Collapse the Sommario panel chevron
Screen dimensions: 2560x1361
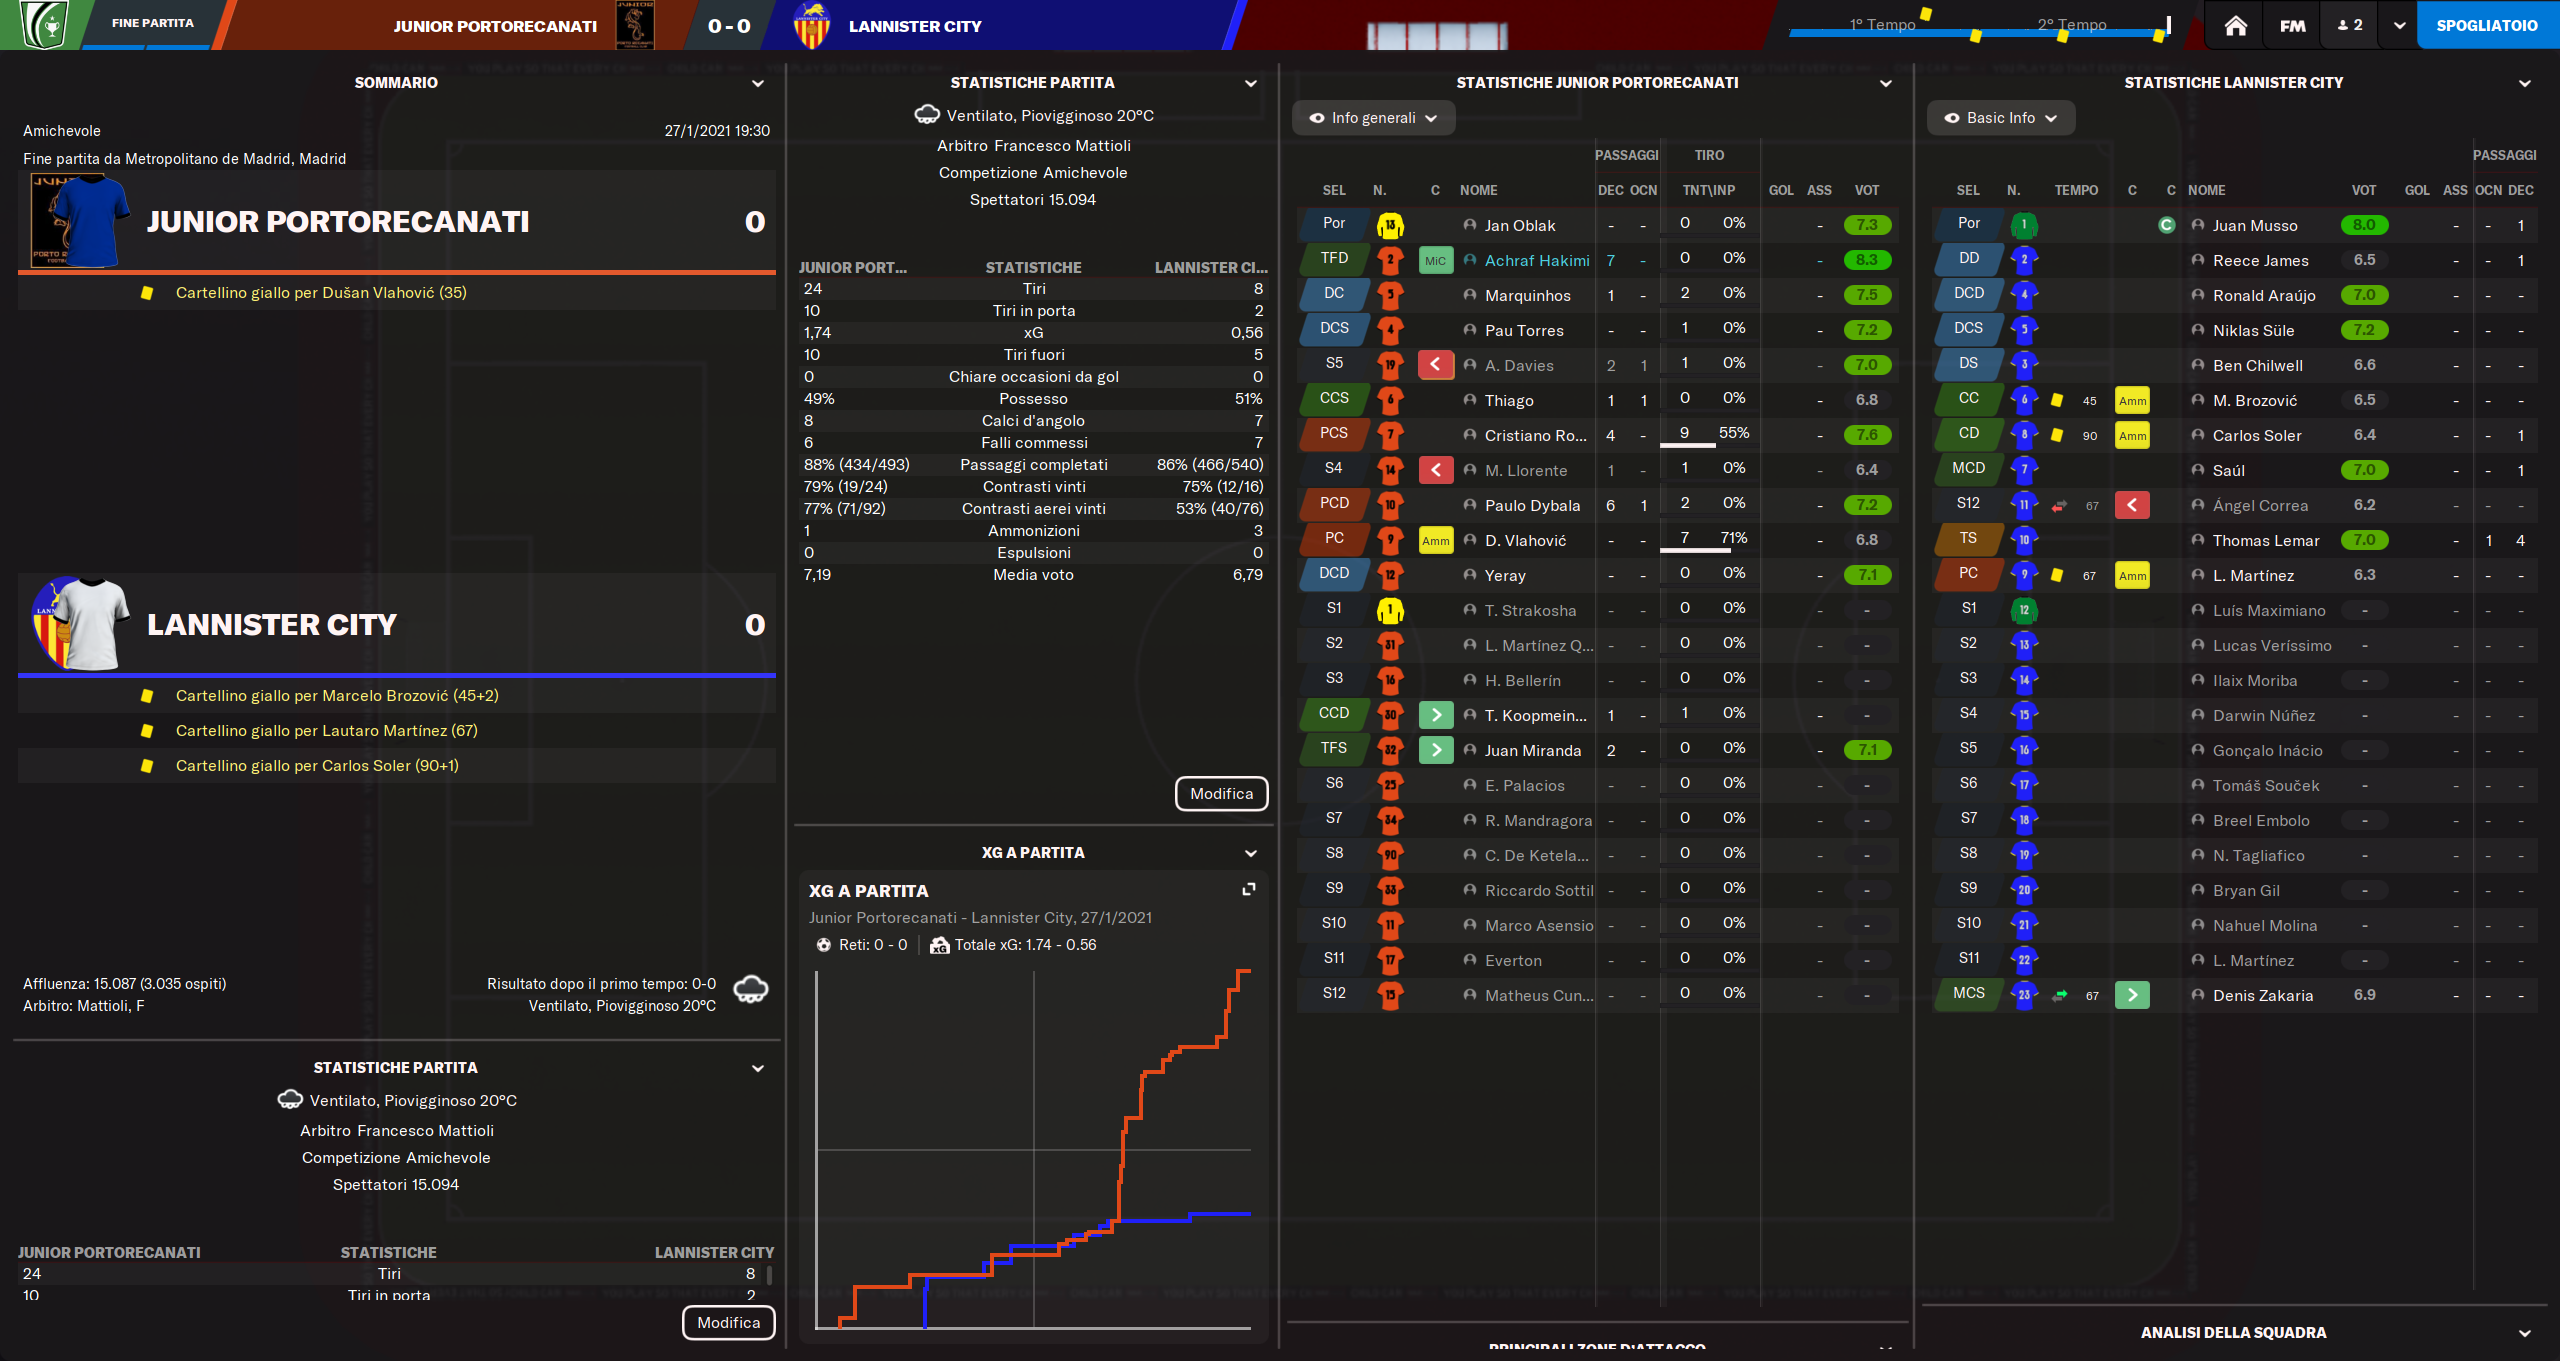tap(757, 84)
